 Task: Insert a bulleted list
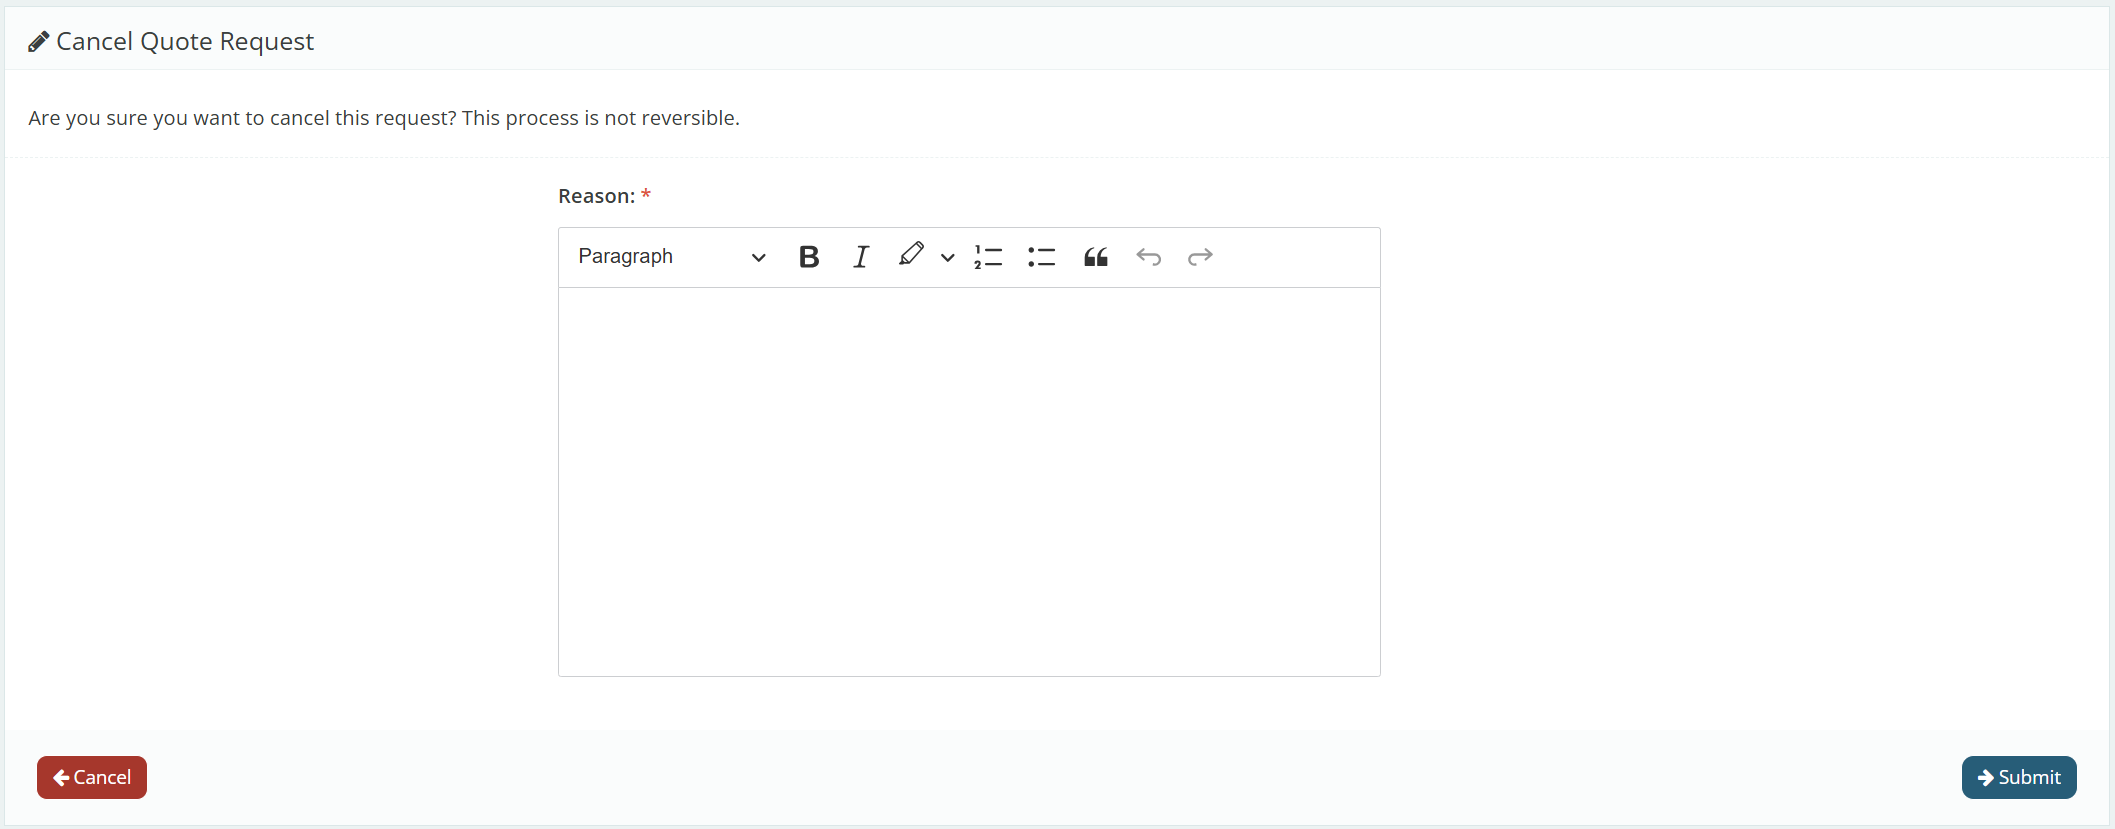coord(1041,257)
